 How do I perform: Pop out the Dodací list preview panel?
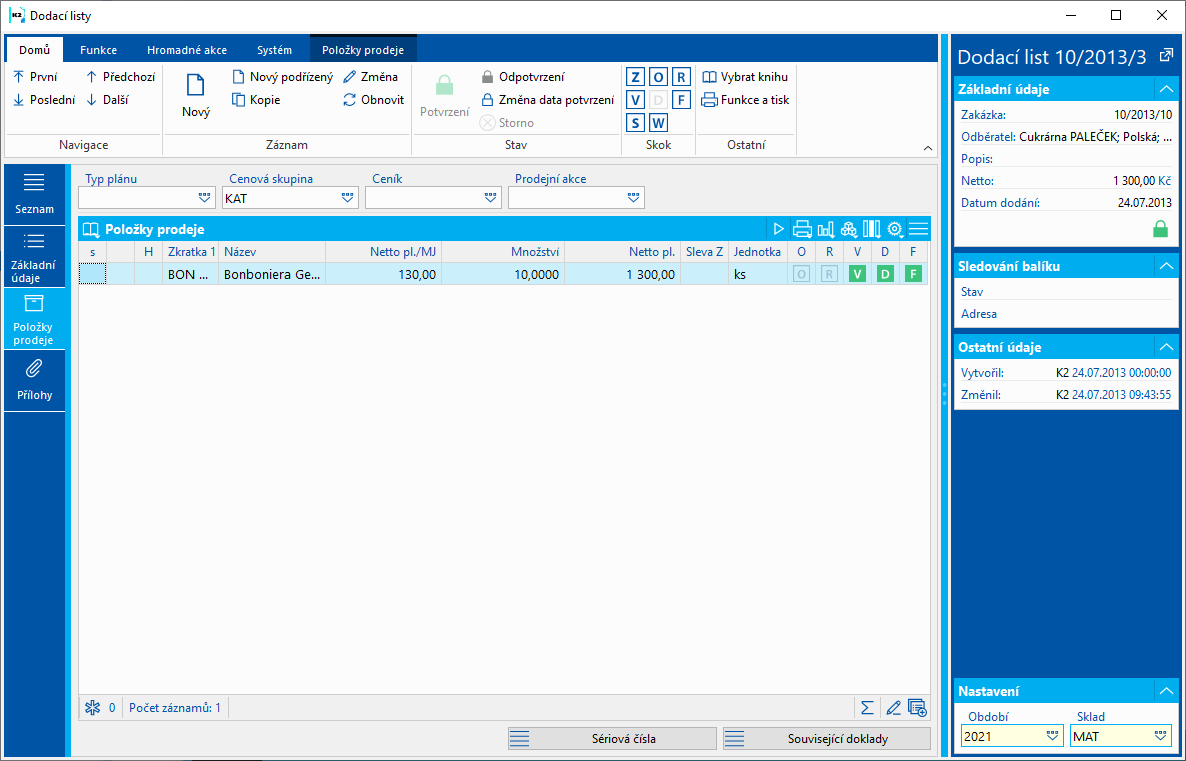[1167, 54]
